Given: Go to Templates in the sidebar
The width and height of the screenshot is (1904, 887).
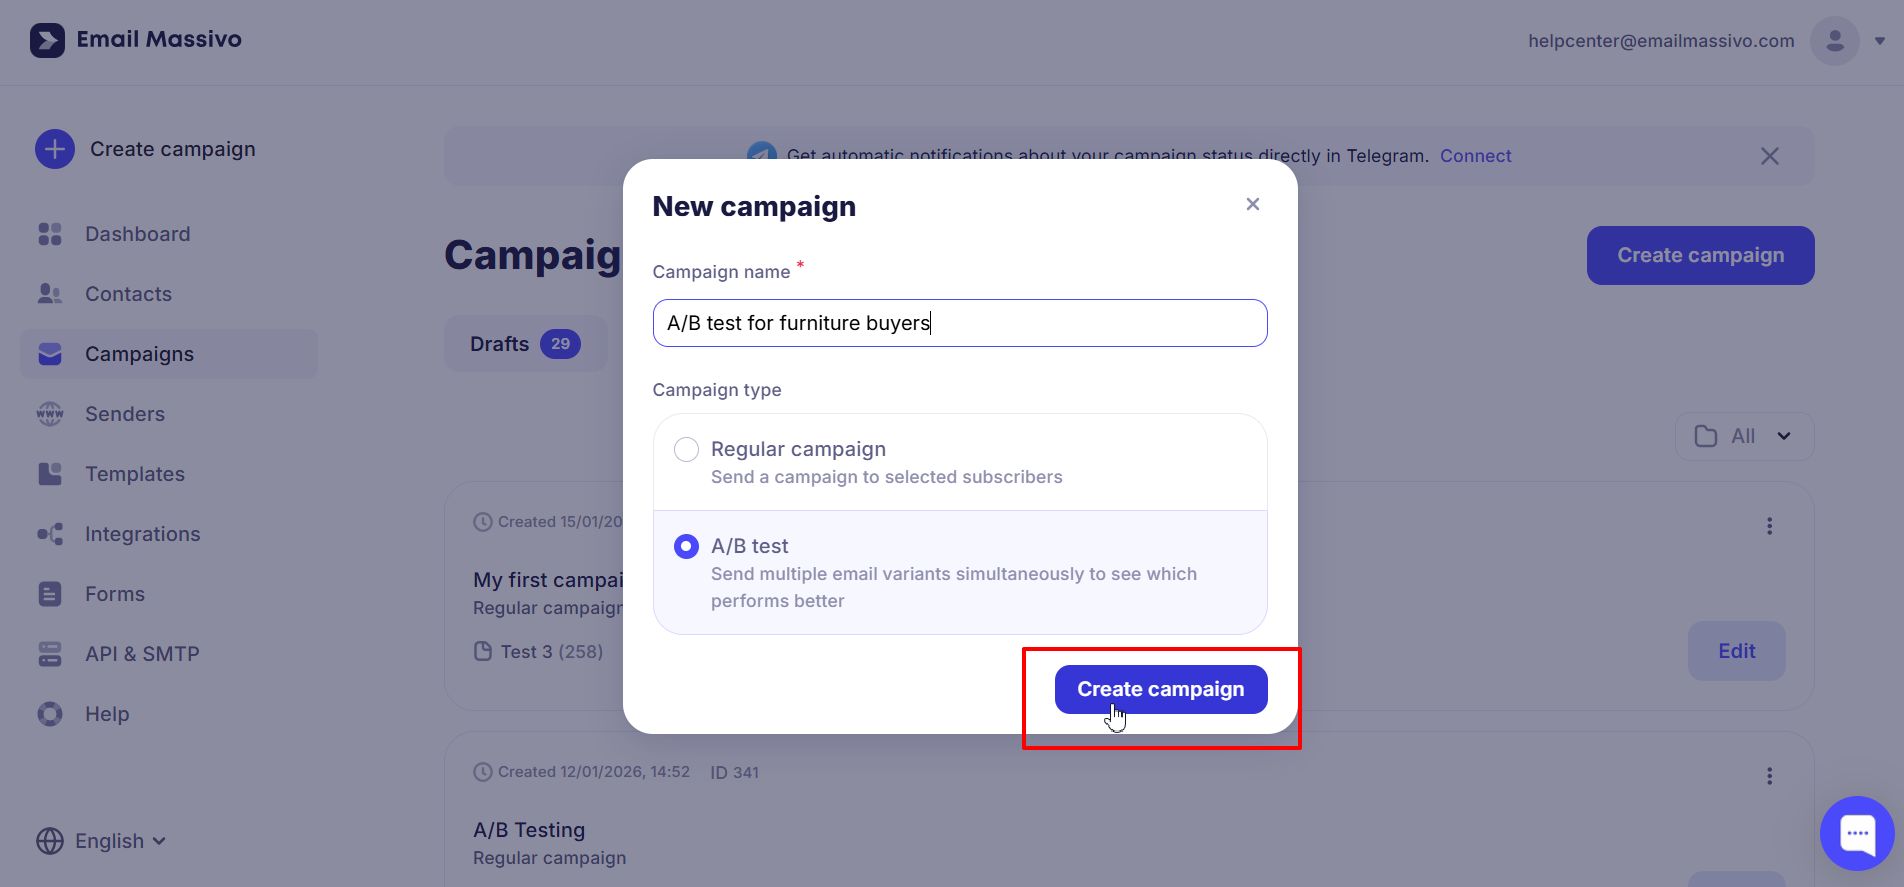Looking at the screenshot, I should 135,474.
